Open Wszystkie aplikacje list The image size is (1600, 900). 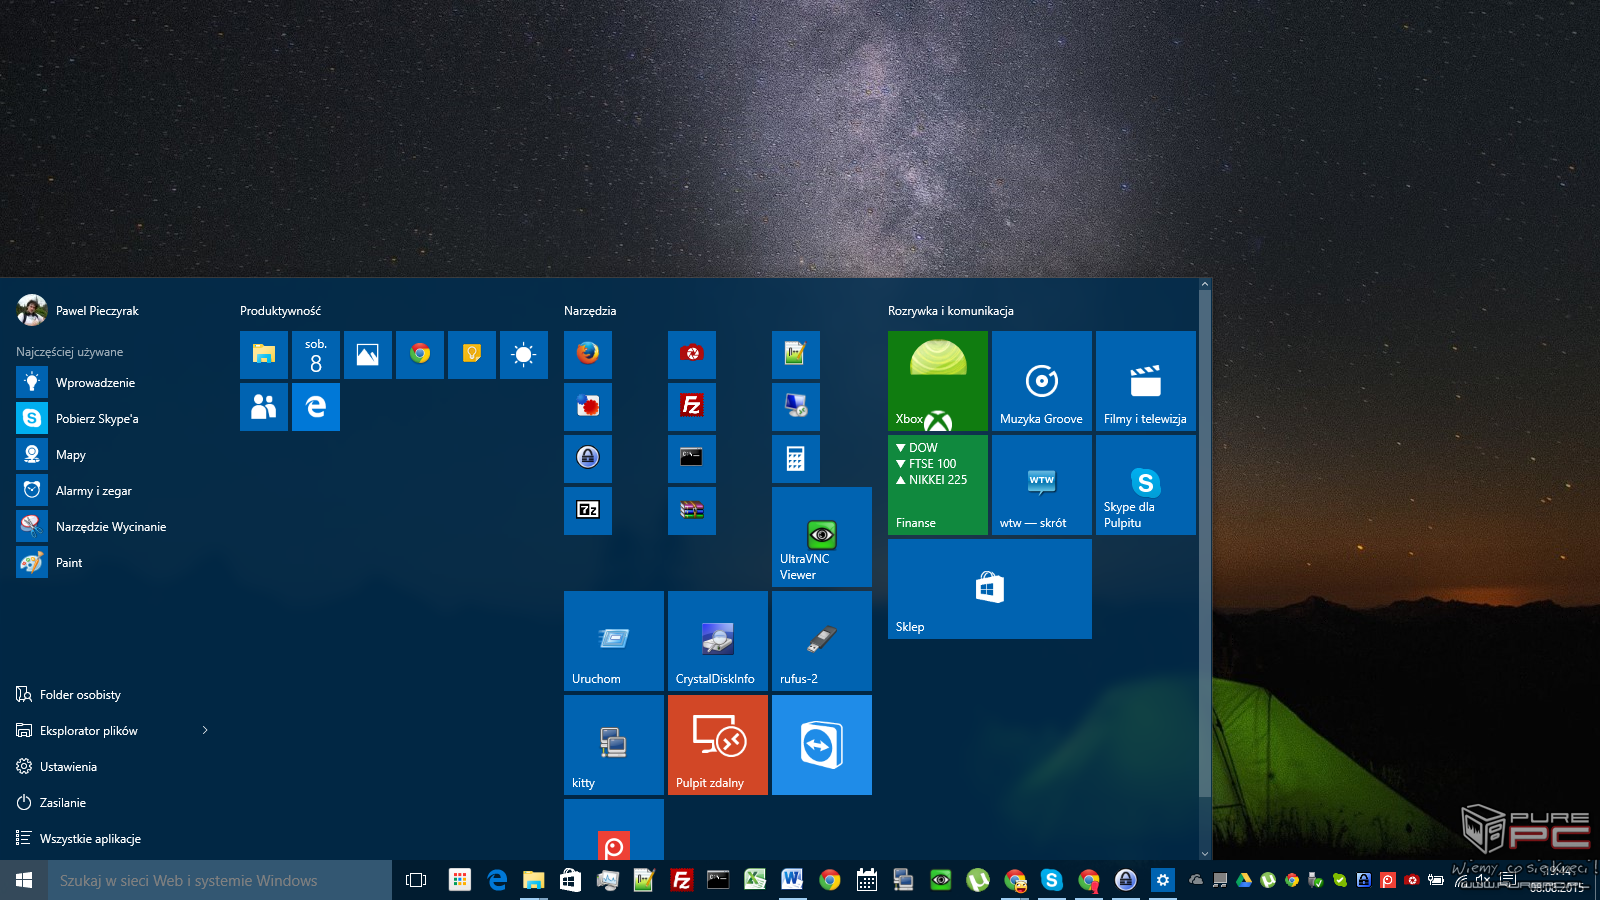click(90, 838)
